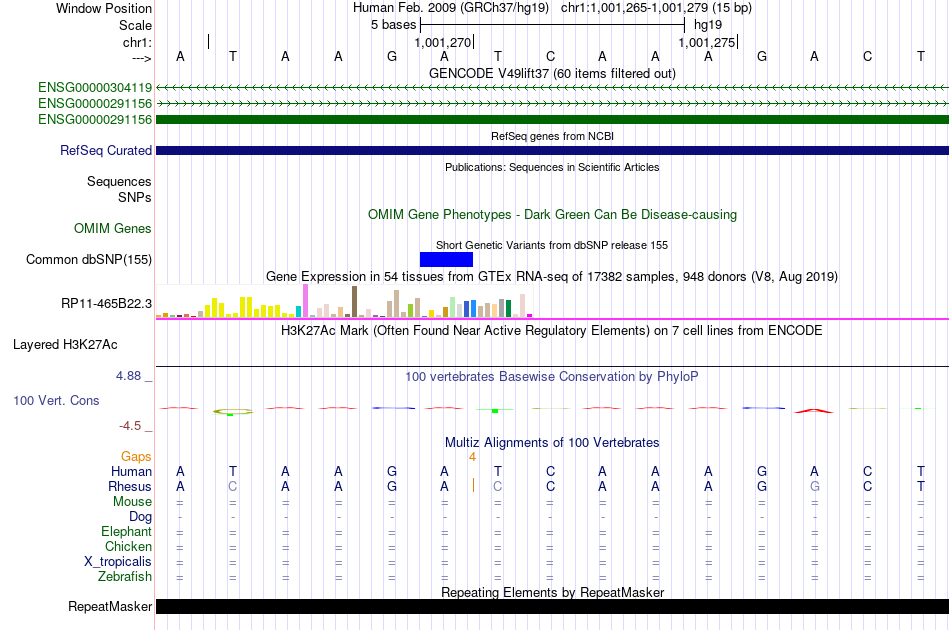
Task: Click the gray G in the Rhesus row
Action: tap(815, 486)
